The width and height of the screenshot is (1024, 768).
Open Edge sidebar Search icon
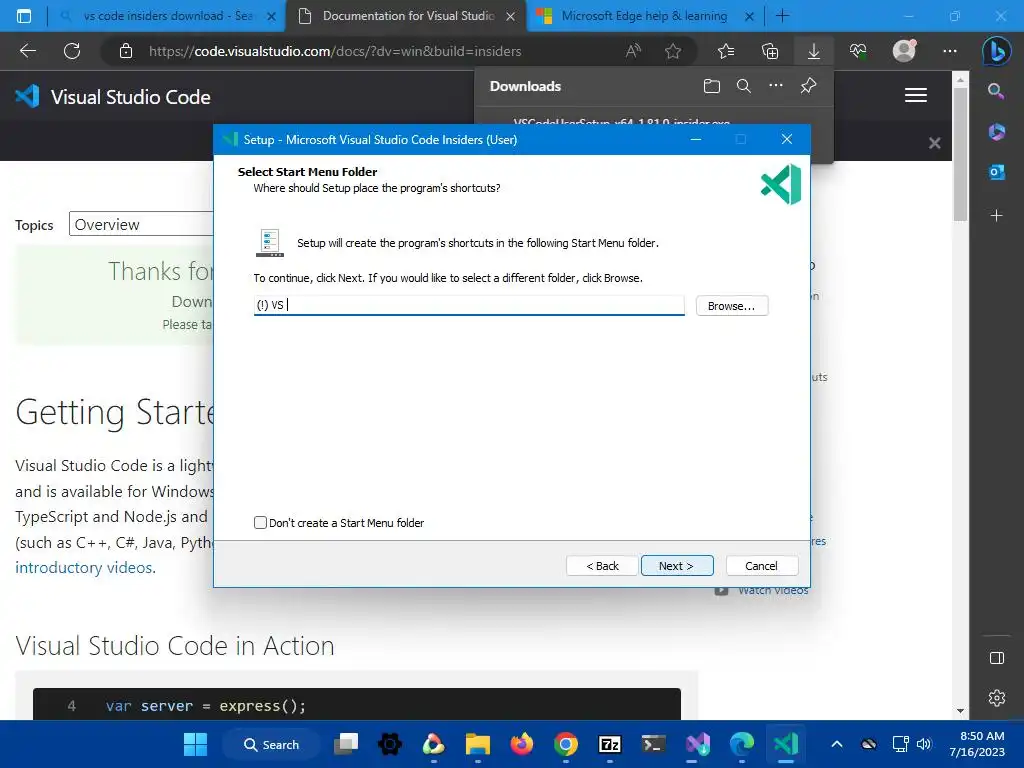(x=996, y=91)
